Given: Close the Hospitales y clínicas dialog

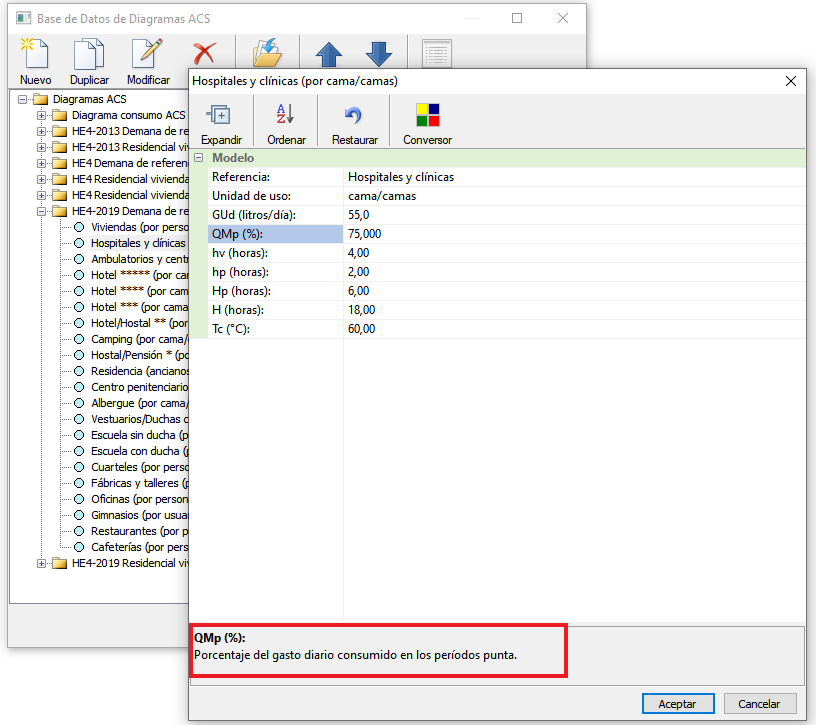Looking at the screenshot, I should (x=790, y=81).
